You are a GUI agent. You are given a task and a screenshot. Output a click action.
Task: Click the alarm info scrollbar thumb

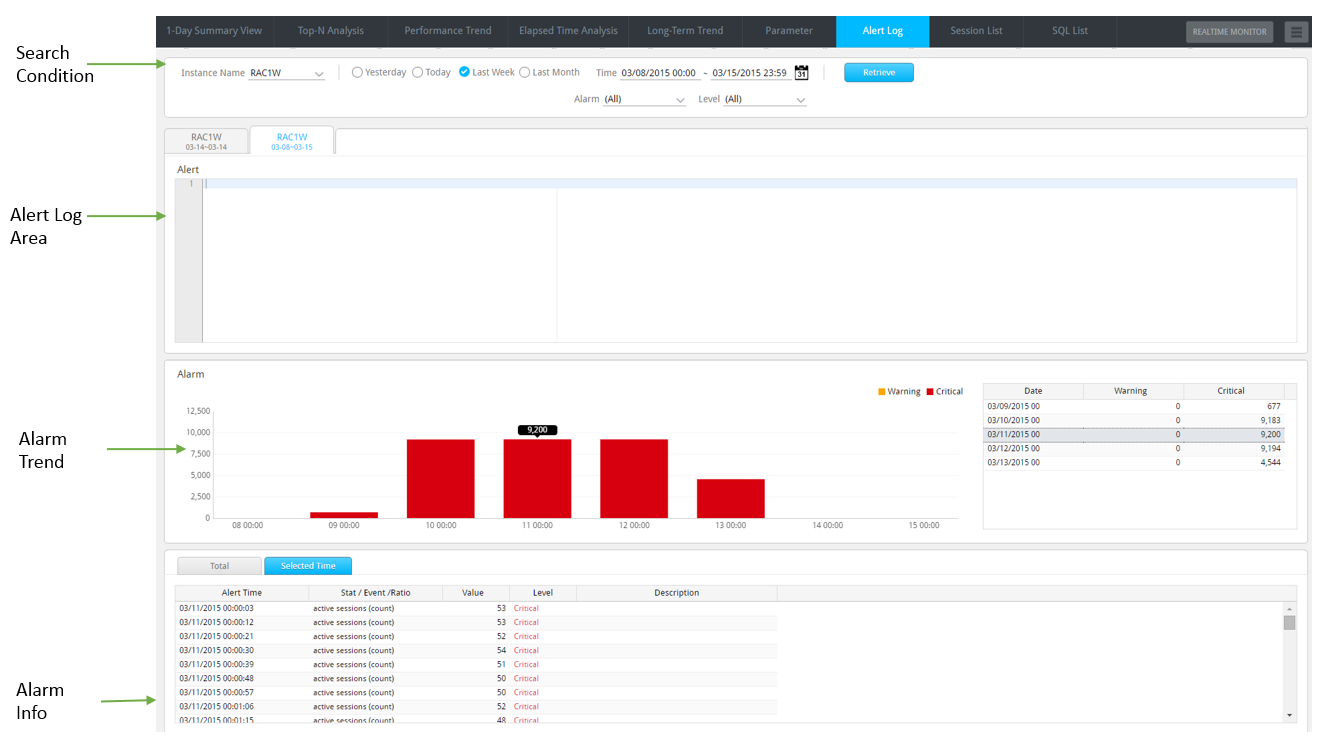pos(1290,623)
